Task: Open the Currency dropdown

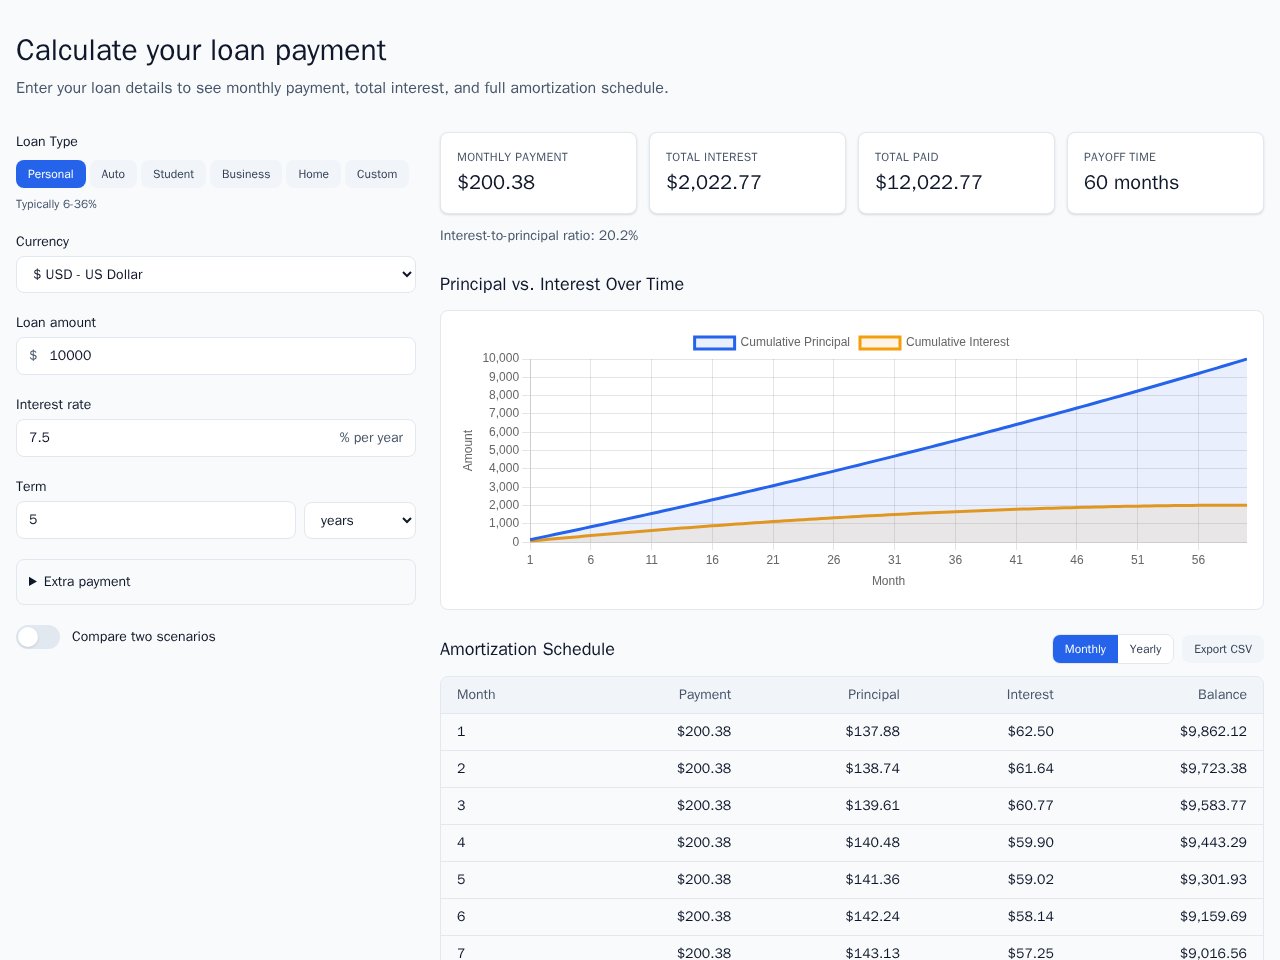Action: click(216, 274)
